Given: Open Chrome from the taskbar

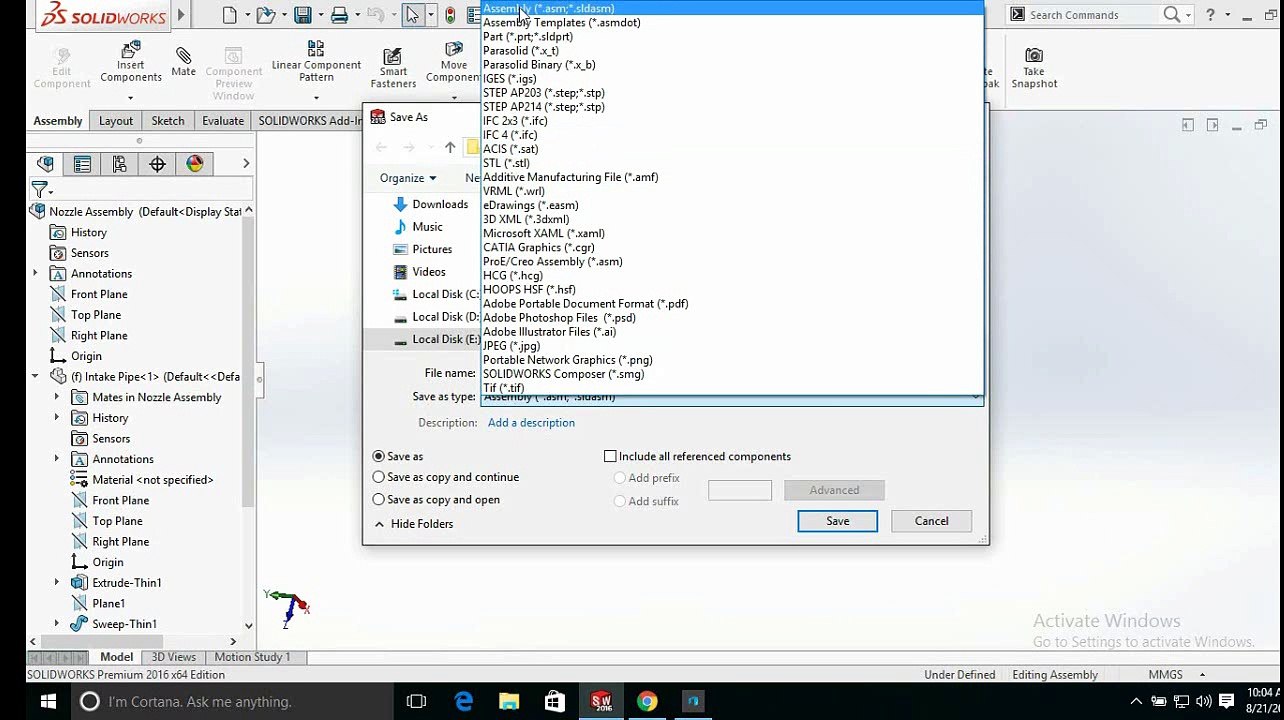Looking at the screenshot, I should [647, 701].
